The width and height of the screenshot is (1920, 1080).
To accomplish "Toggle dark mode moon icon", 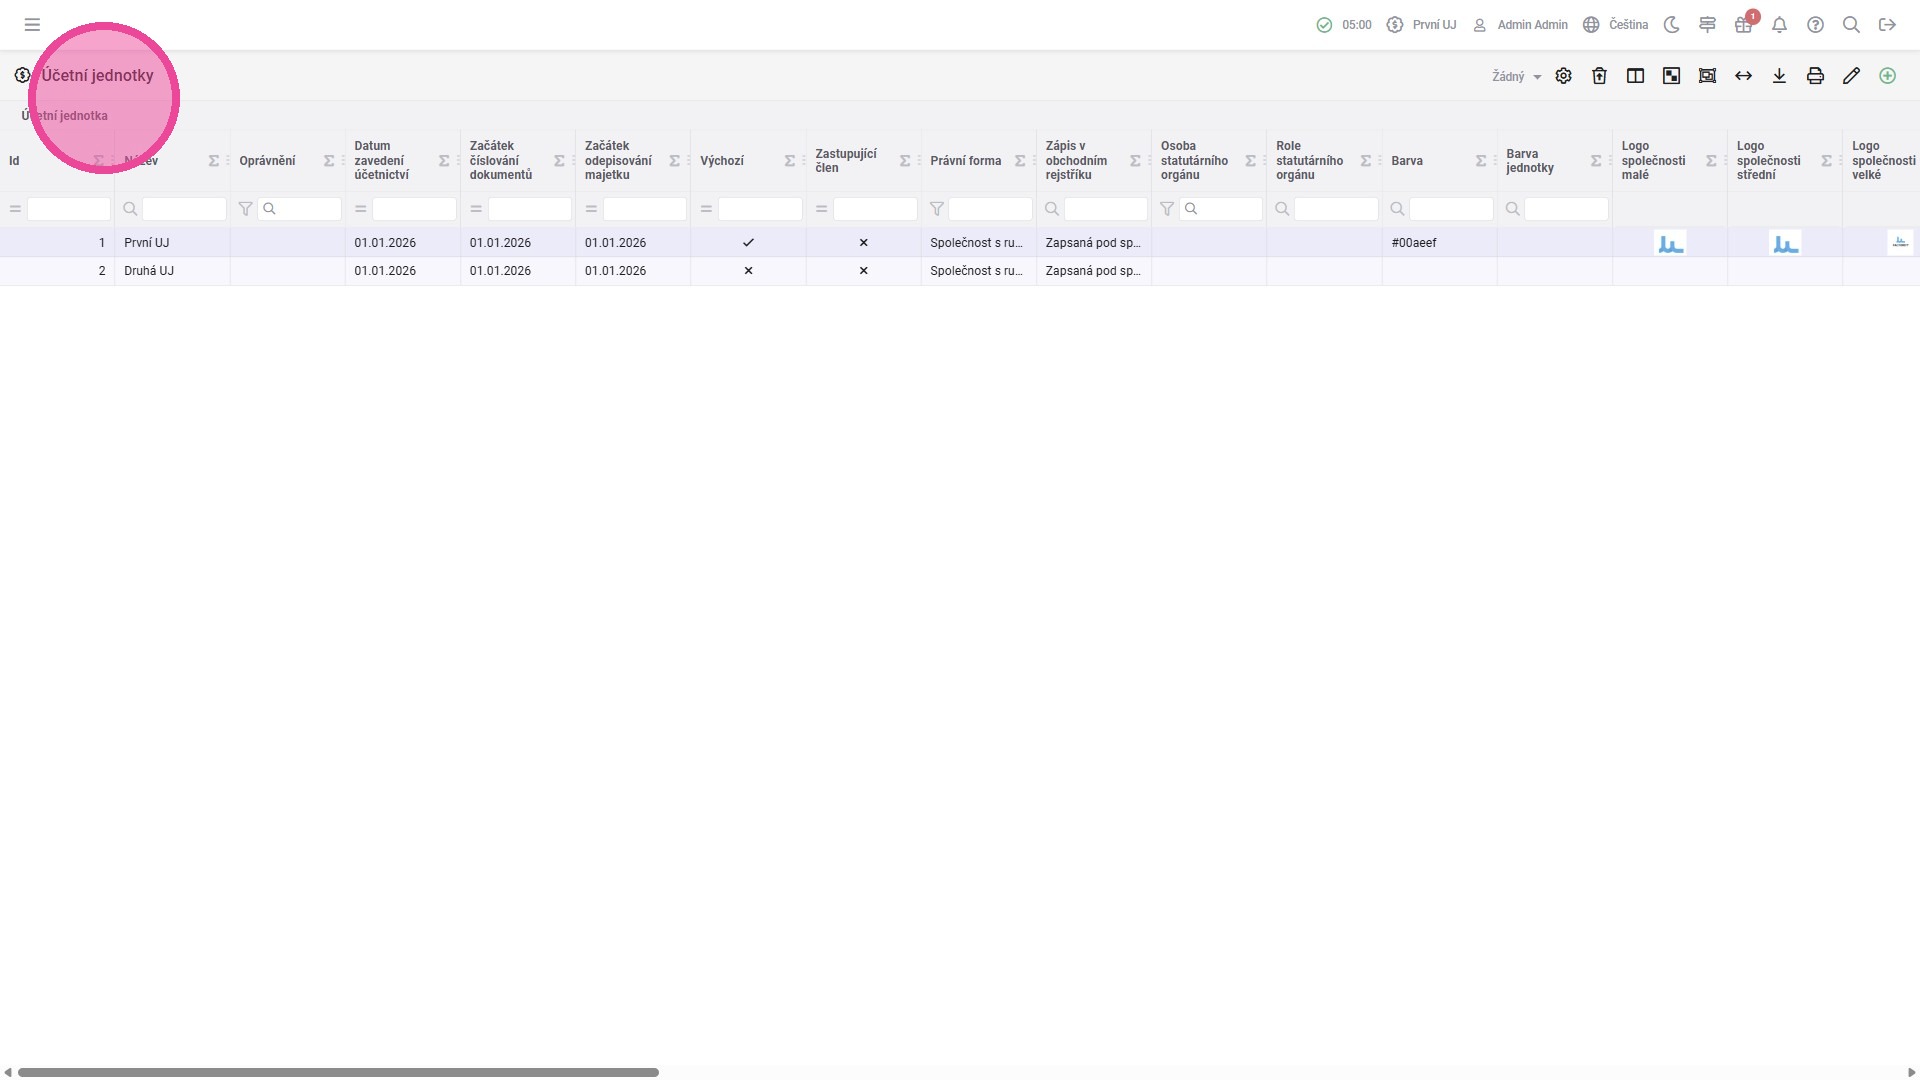I will click(x=1671, y=25).
